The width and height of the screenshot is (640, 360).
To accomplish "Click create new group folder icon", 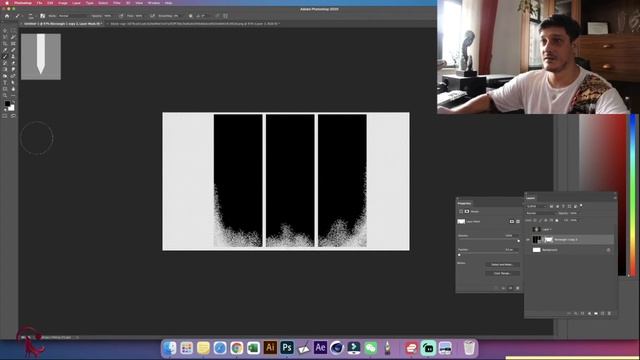I will tap(596, 313).
